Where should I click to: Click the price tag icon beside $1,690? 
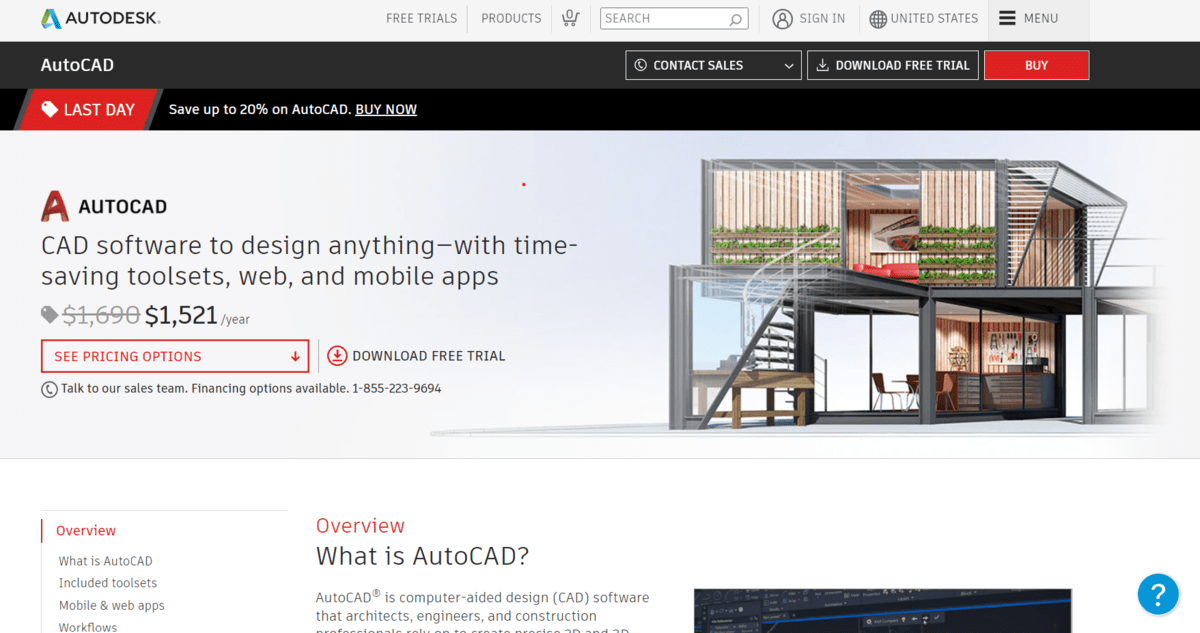click(49, 315)
